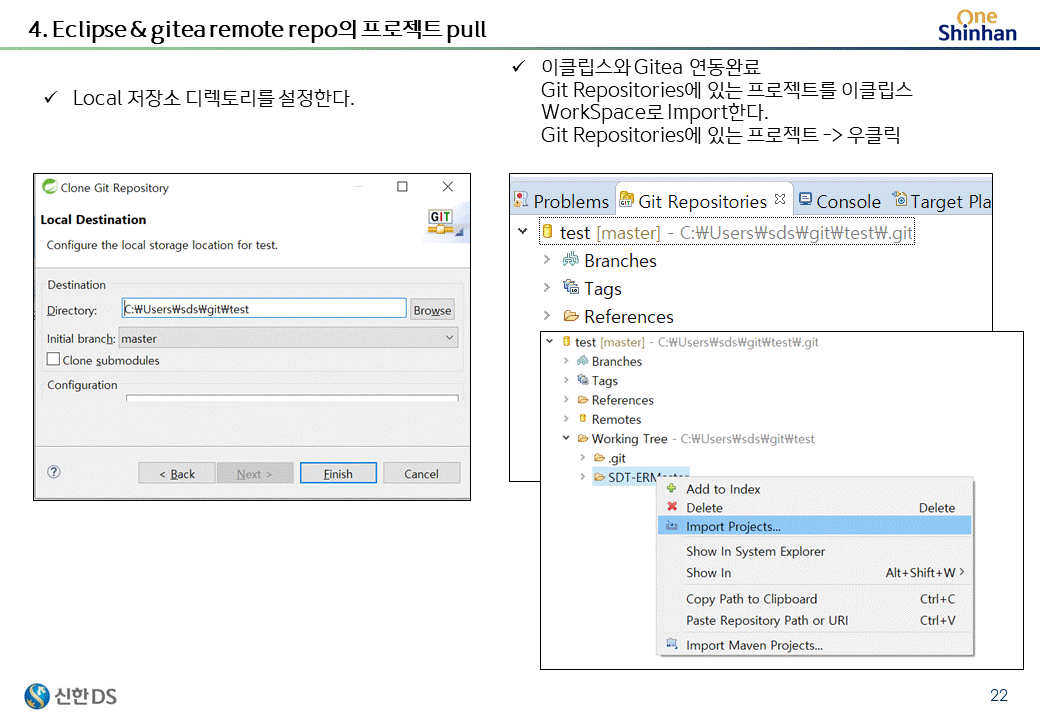The image size is (1040, 720).
Task: Click the small References folder icon
Action: click(583, 399)
